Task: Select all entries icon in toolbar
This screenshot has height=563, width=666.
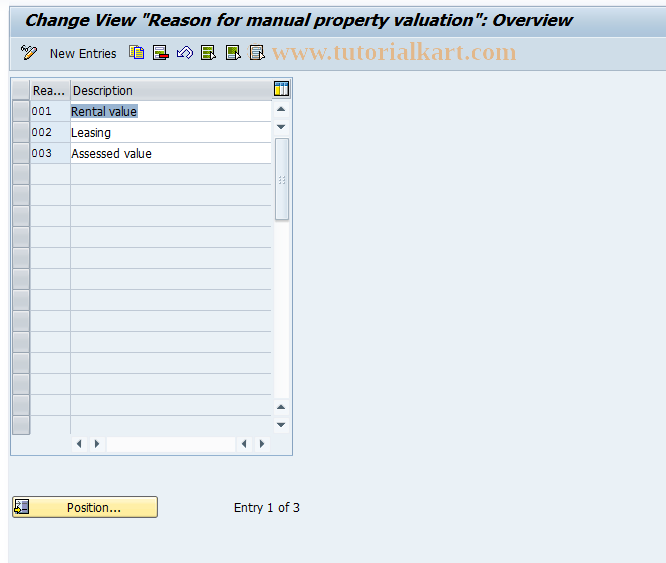Action: (x=209, y=53)
